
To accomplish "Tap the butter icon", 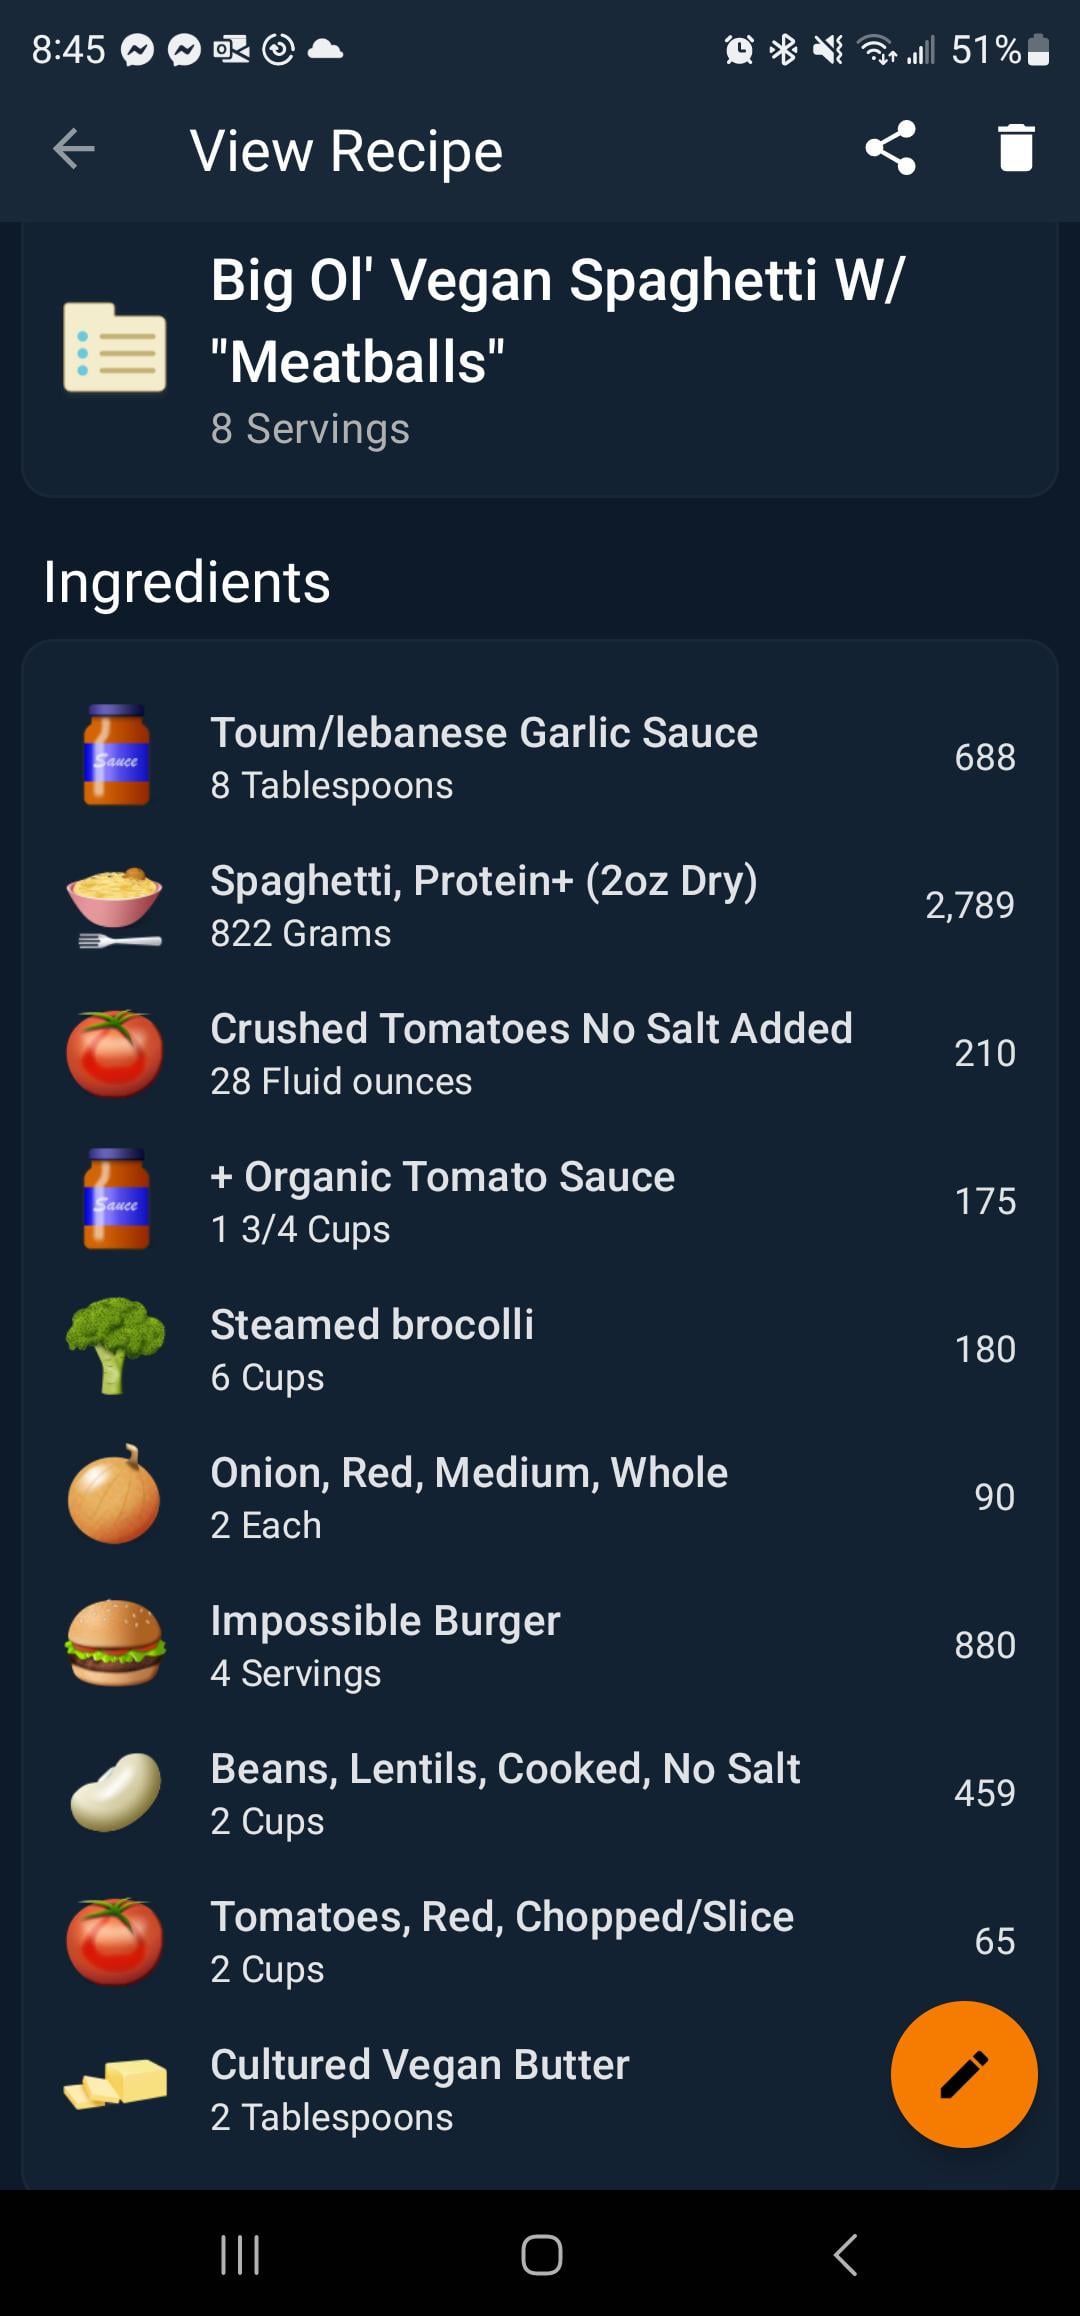I will point(115,2087).
